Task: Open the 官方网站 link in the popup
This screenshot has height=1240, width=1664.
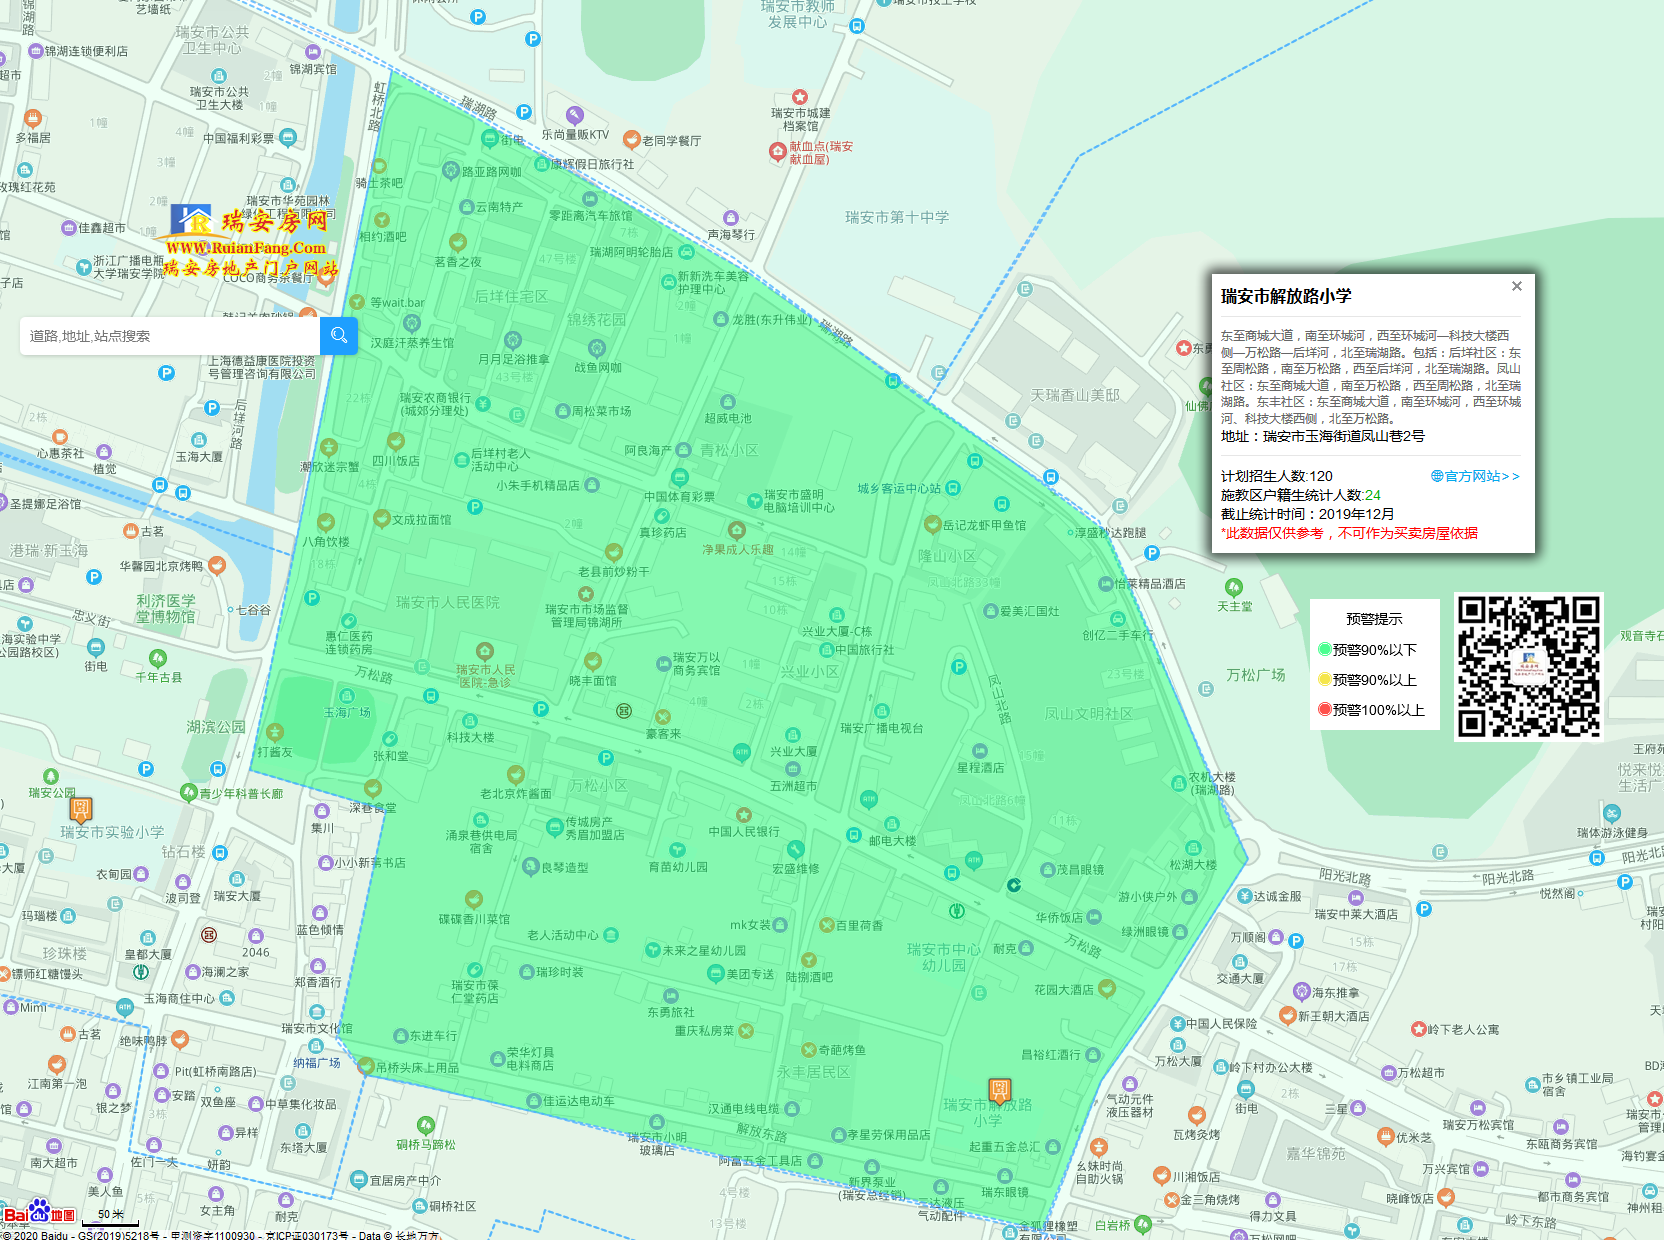Action: (1475, 476)
